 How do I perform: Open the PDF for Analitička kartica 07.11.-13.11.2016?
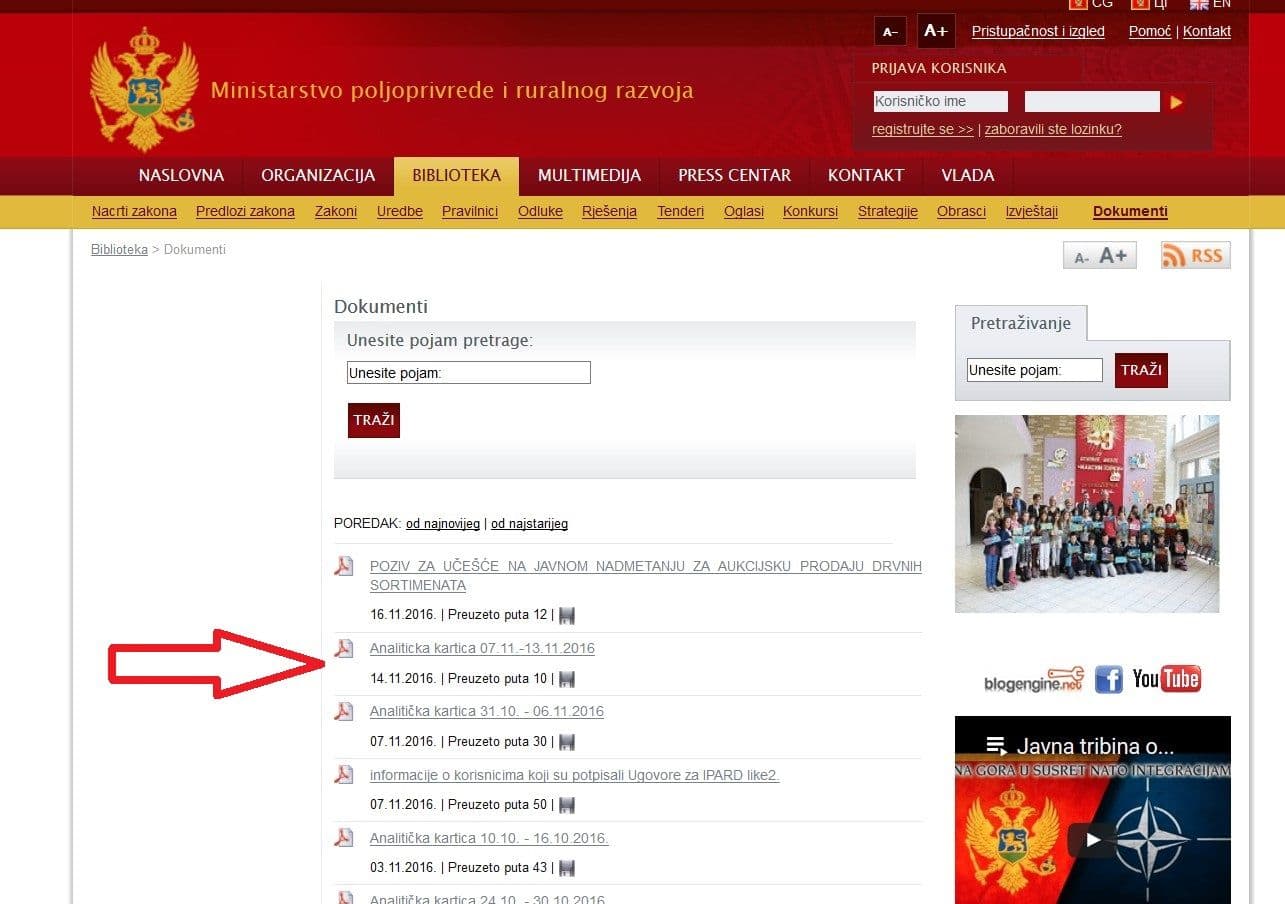point(481,648)
